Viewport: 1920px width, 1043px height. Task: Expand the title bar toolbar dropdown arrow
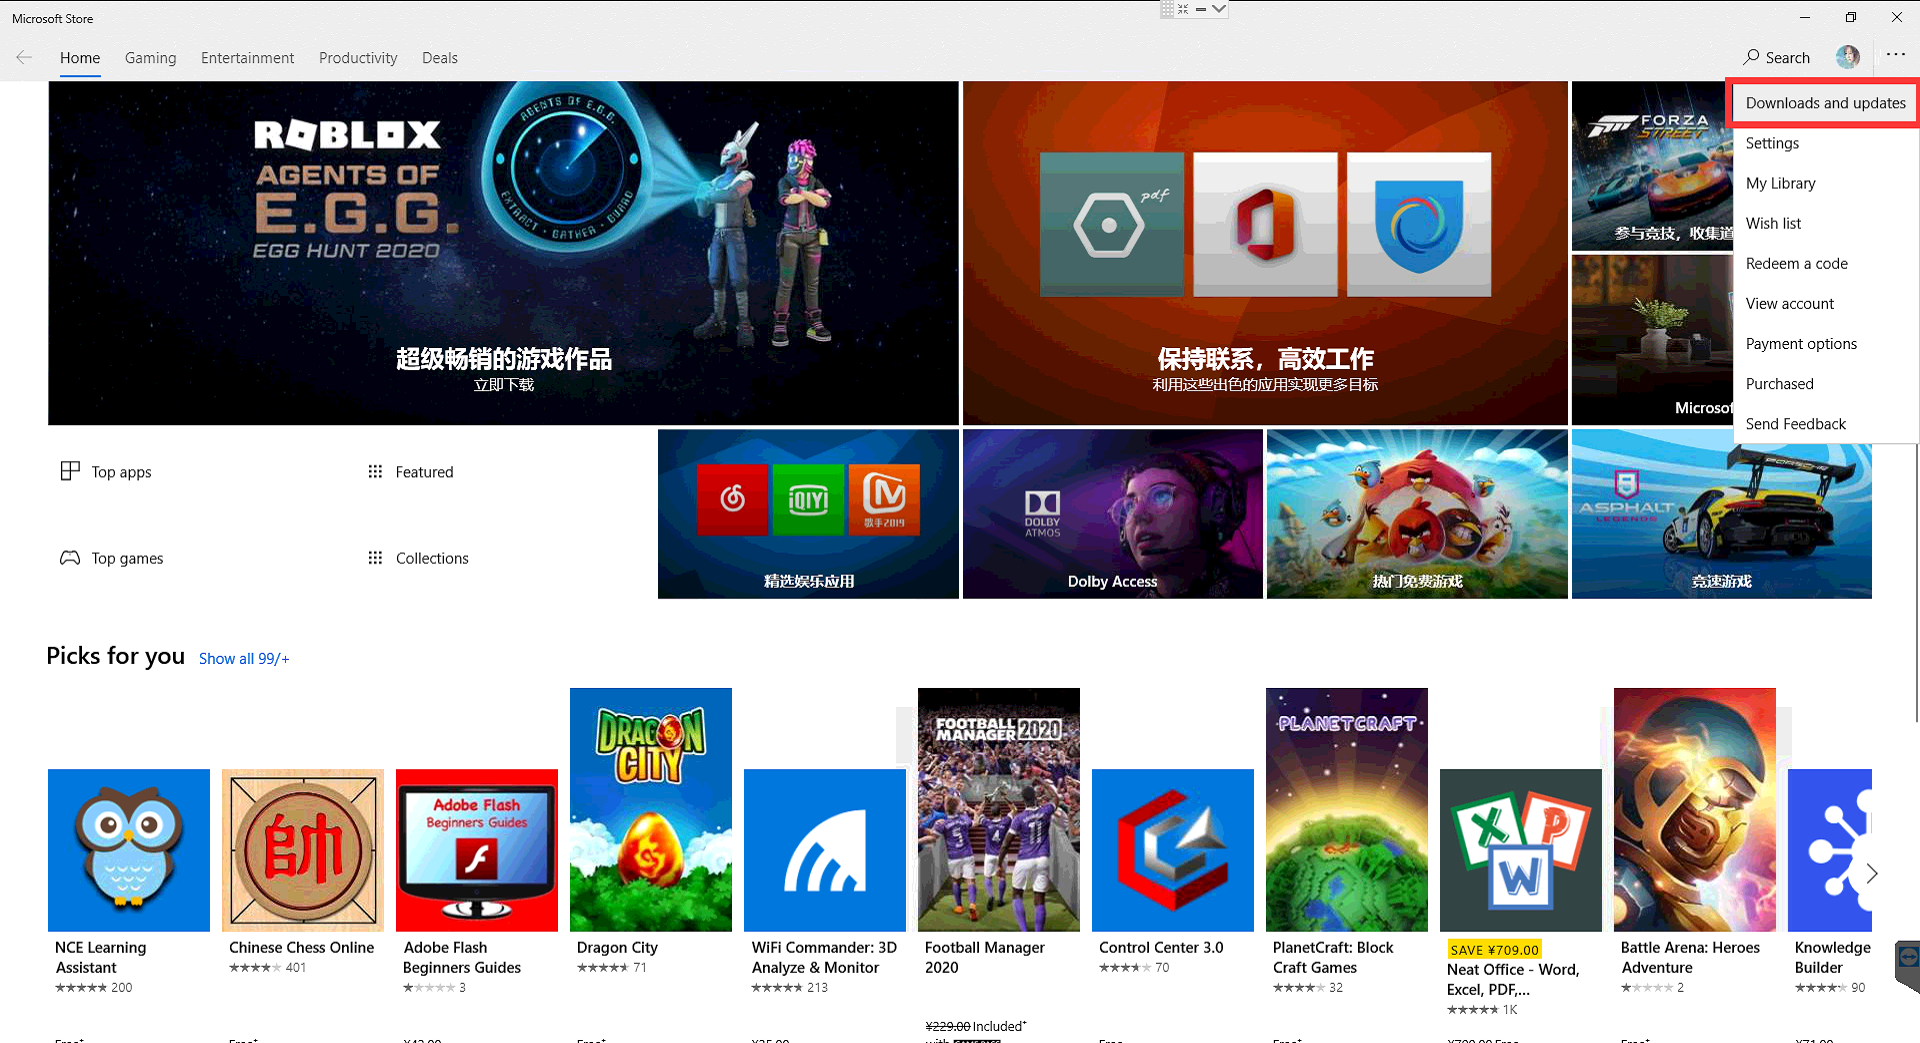click(1218, 9)
